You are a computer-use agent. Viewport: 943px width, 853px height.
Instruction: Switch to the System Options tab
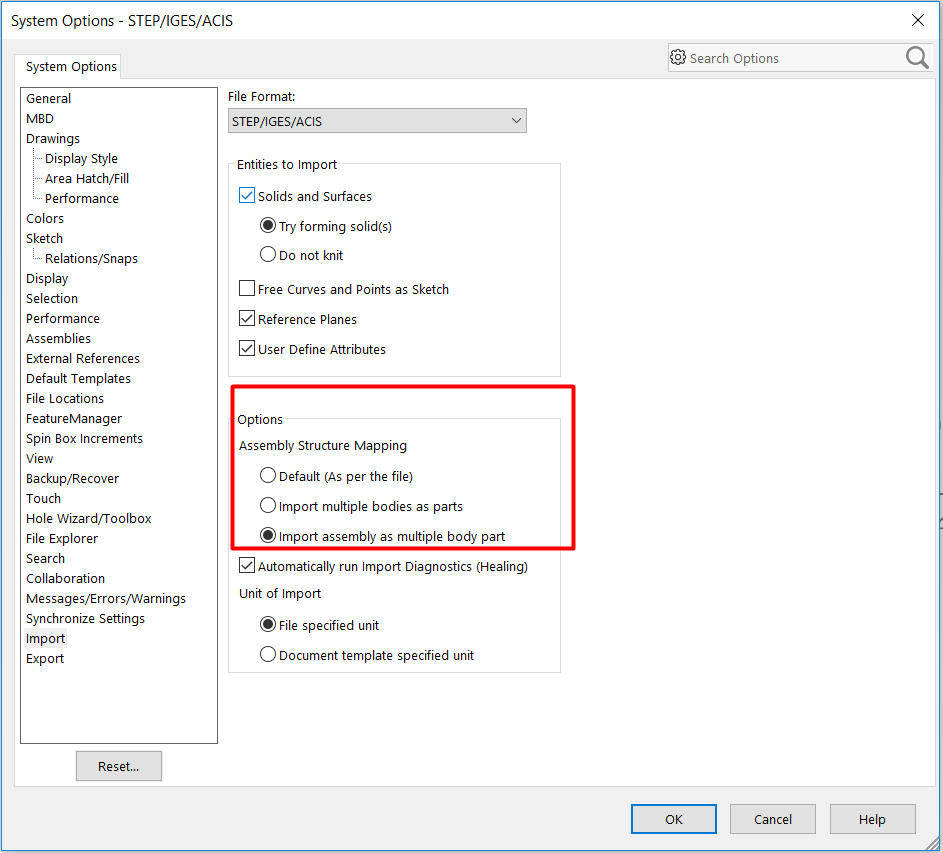[x=71, y=66]
